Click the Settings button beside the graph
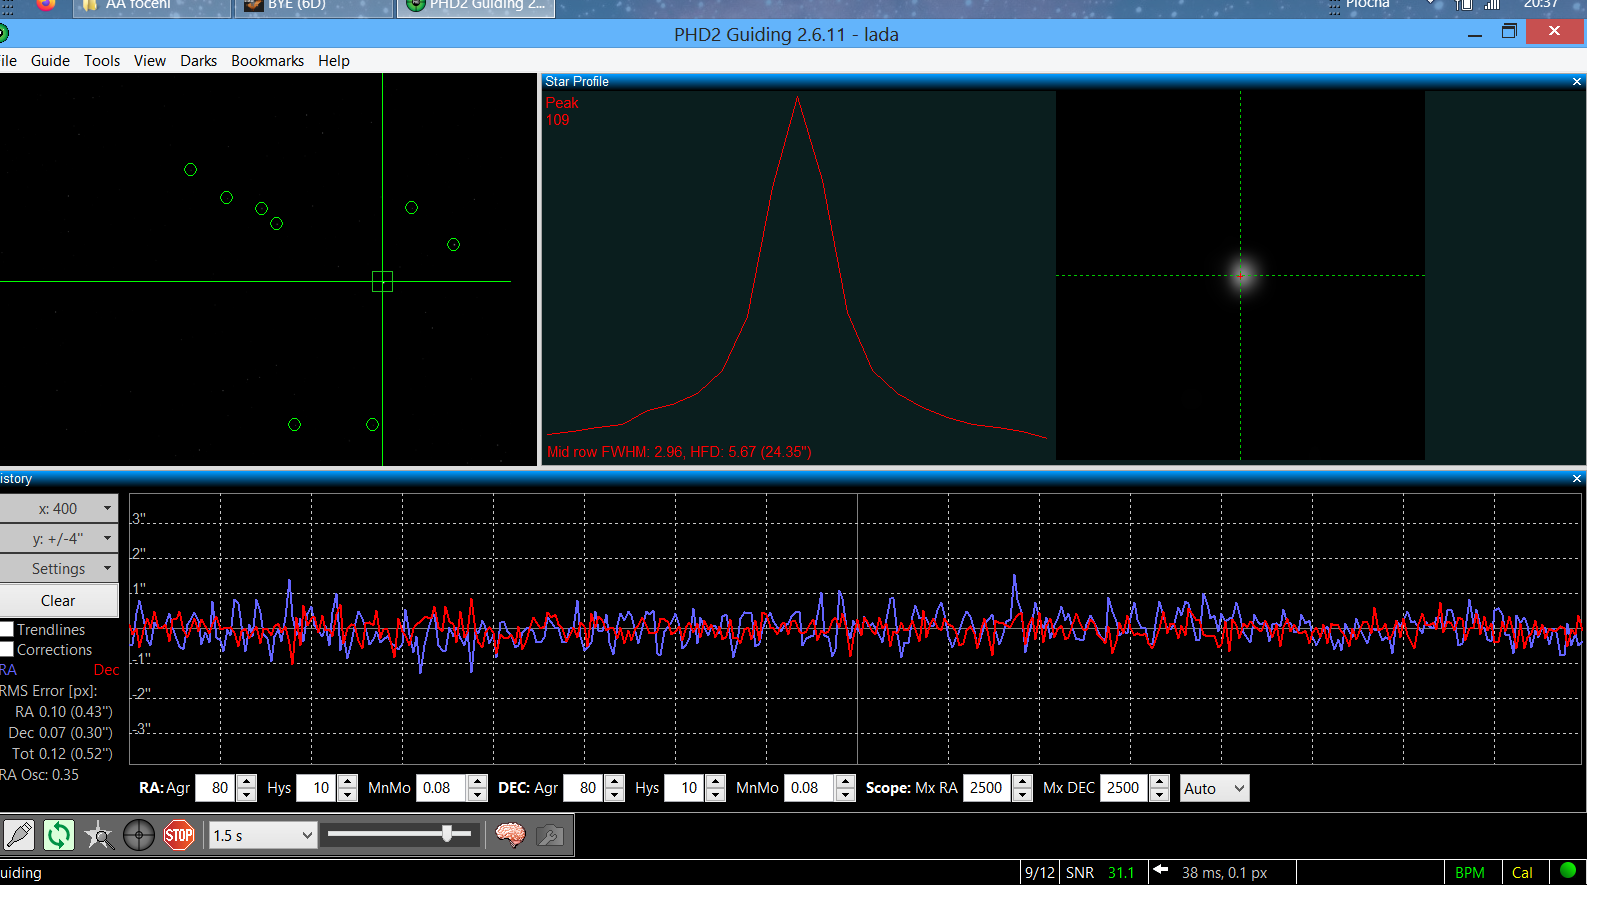This screenshot has width=1597, height=899. [x=59, y=569]
